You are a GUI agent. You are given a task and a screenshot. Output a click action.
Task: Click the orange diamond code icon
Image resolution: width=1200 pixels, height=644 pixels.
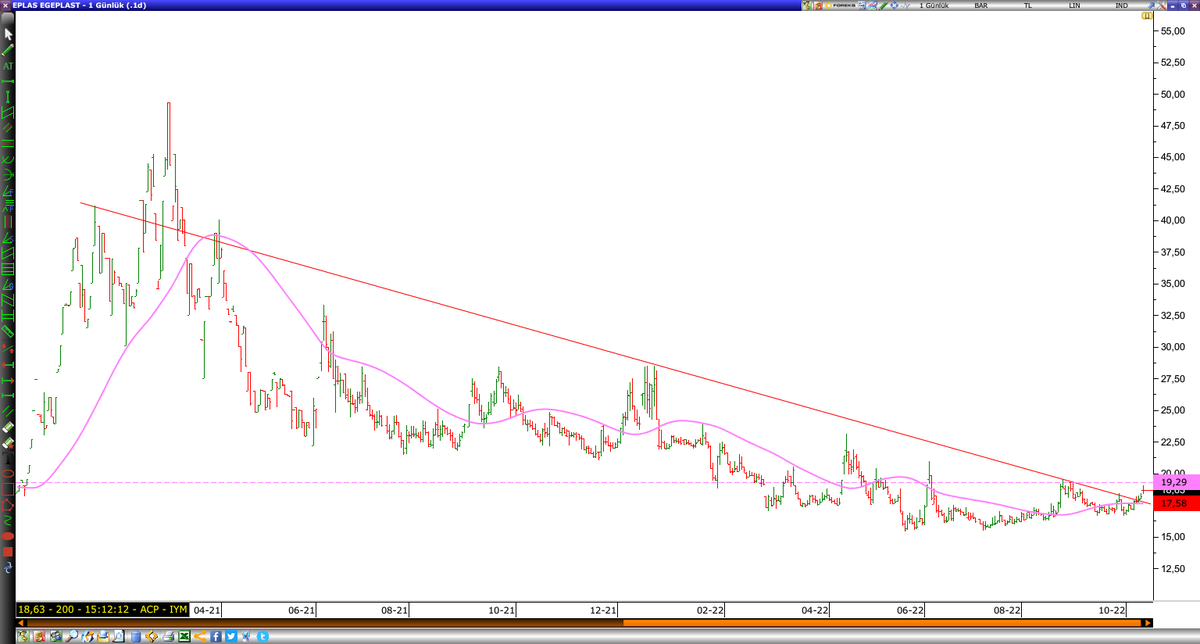tap(151, 636)
